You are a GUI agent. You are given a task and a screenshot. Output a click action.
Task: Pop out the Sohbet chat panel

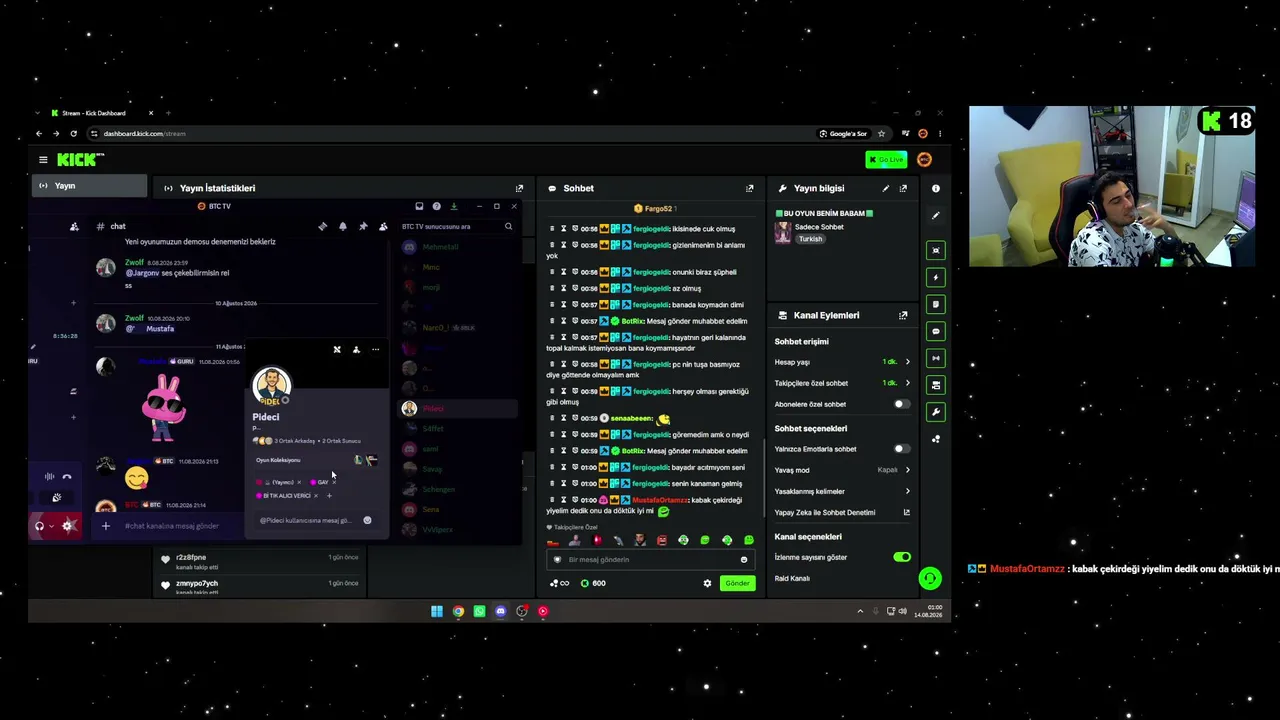pos(750,188)
